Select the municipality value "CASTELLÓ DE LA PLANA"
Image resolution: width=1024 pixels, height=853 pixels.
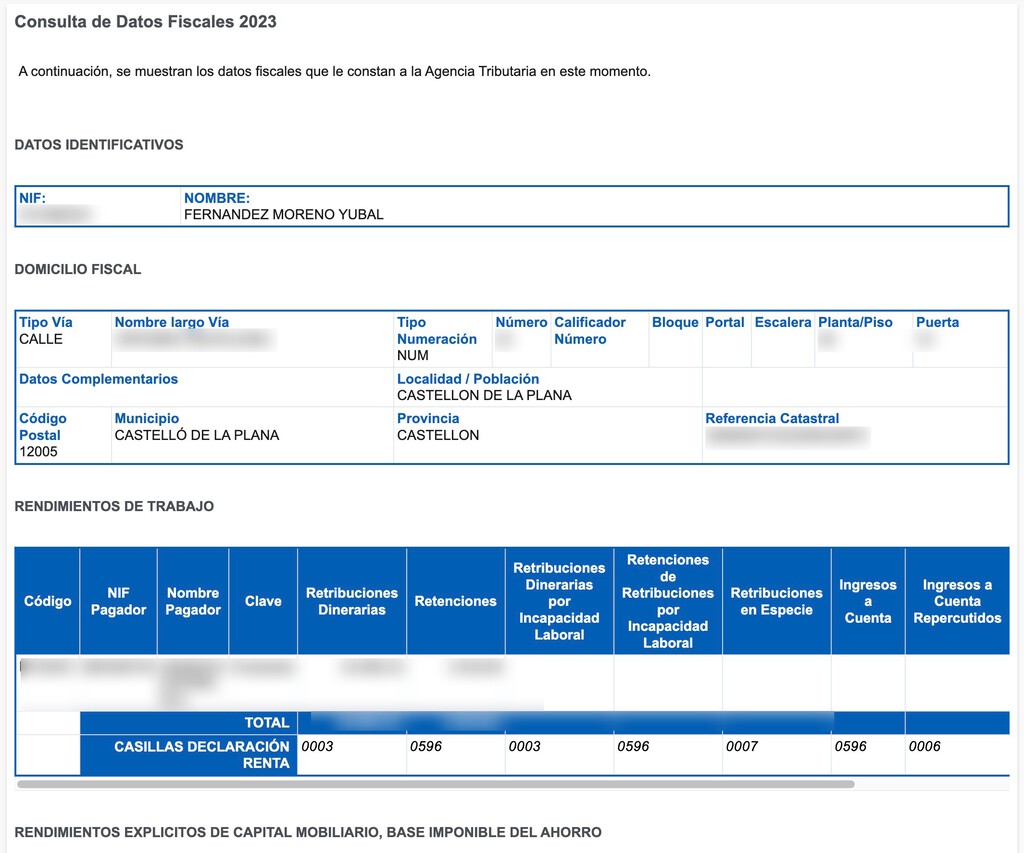197,435
